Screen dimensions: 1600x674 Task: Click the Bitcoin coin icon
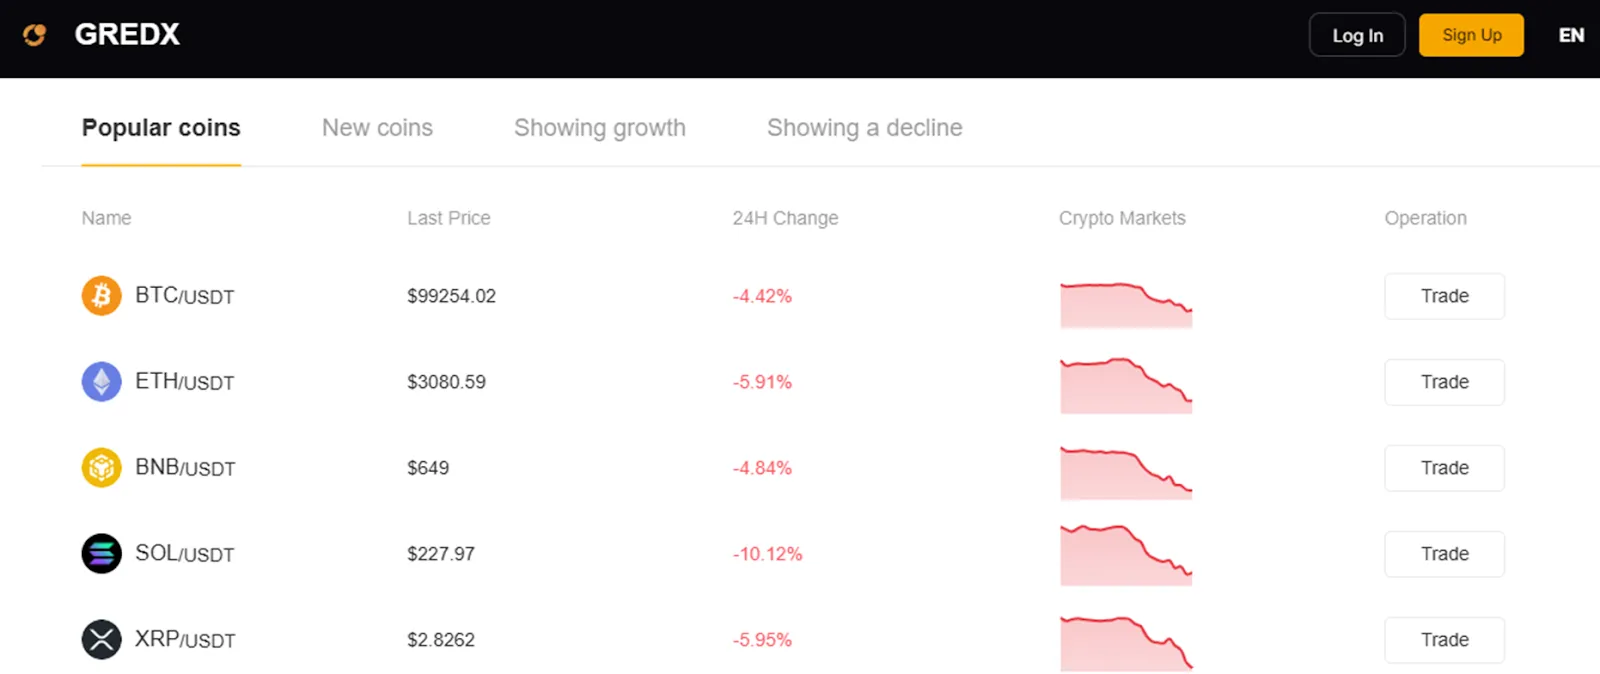pos(101,296)
